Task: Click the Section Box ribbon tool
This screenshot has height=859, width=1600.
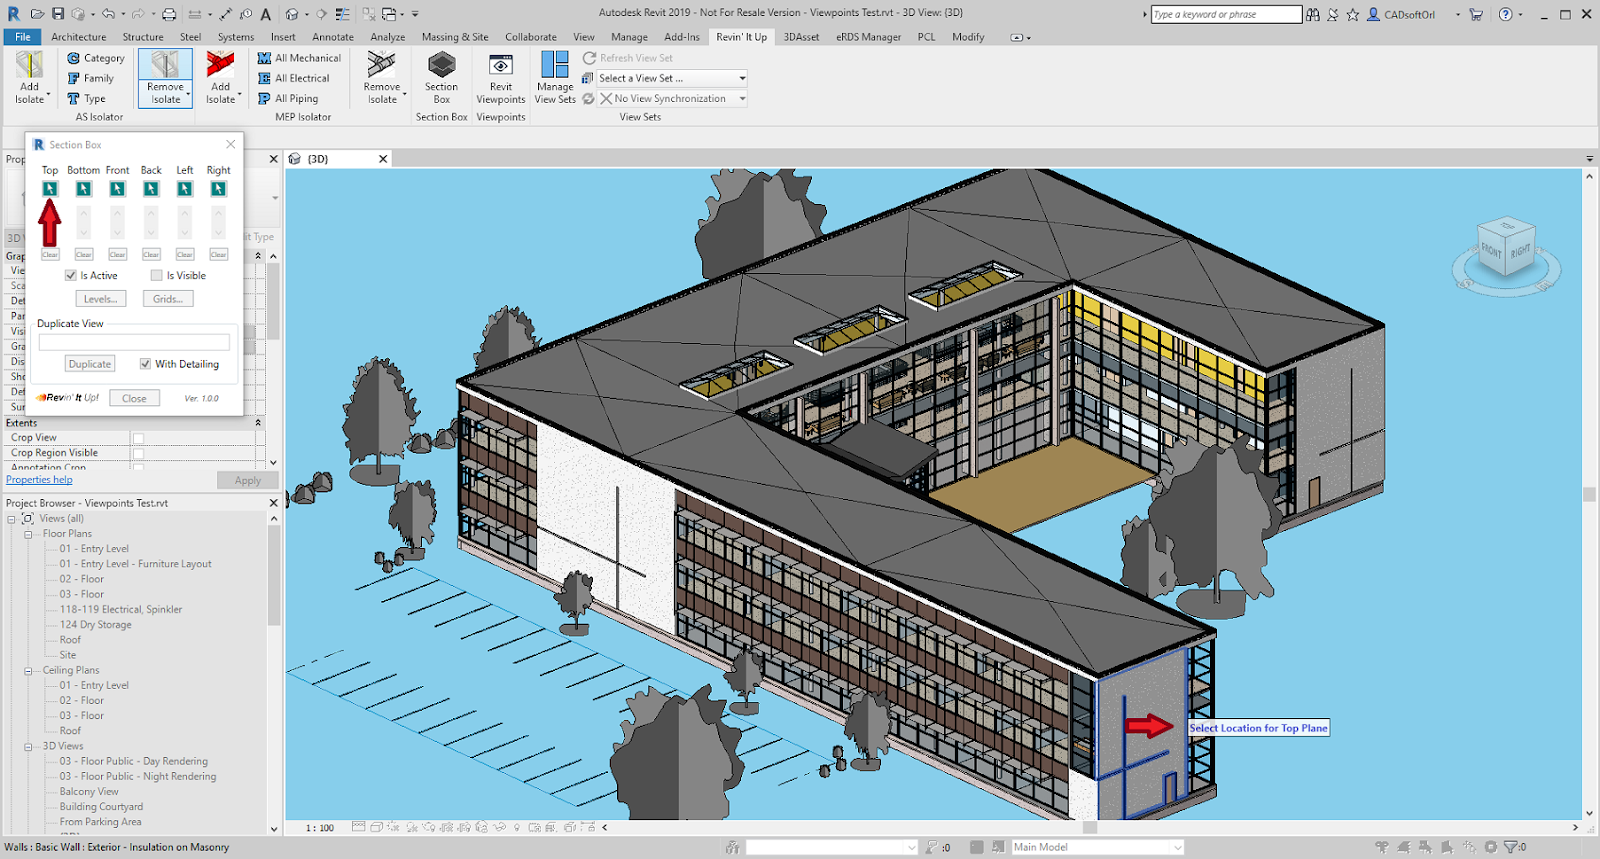Action: point(441,78)
